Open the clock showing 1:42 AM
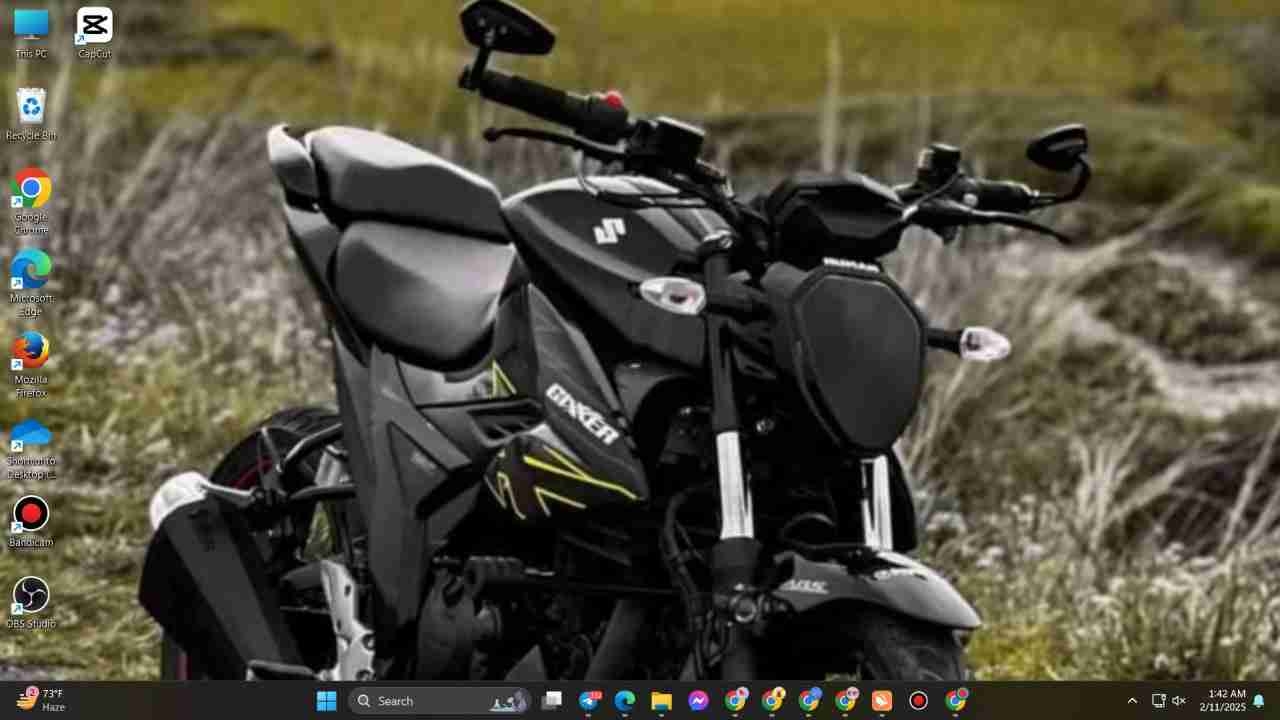The image size is (1280, 720). coord(1223,700)
